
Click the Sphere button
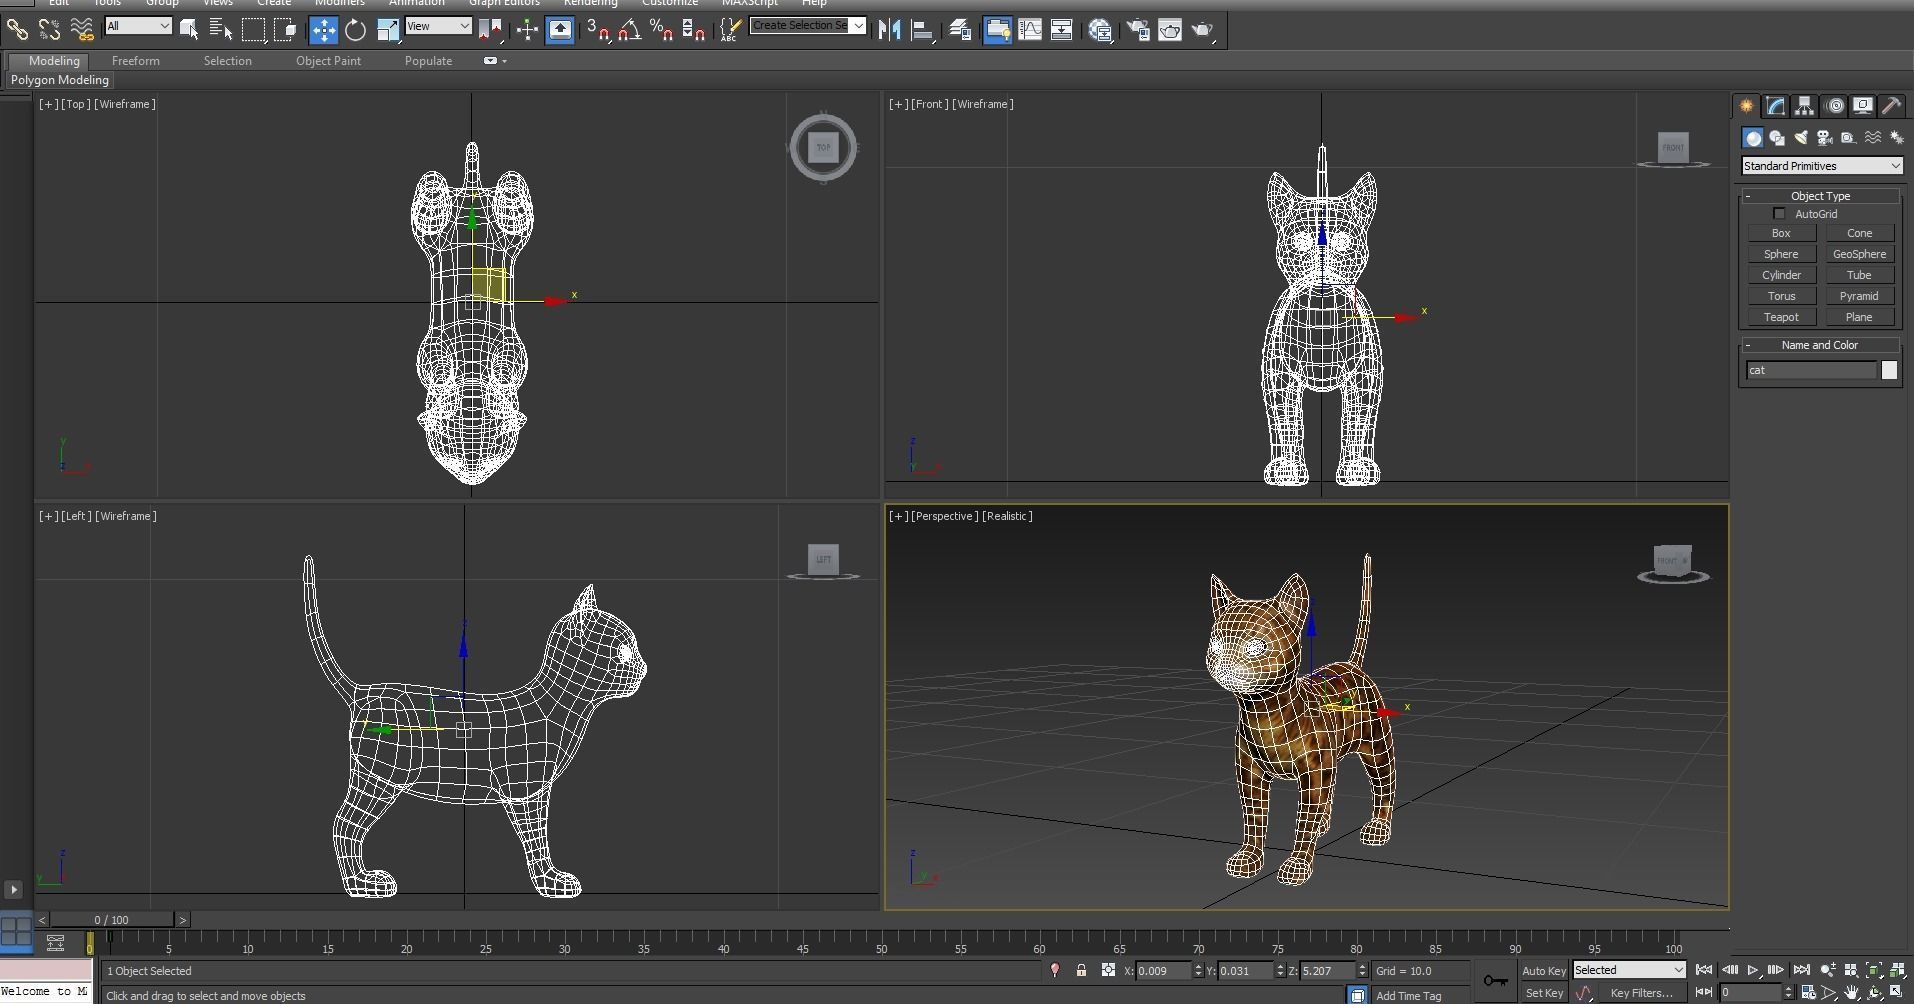1781,254
